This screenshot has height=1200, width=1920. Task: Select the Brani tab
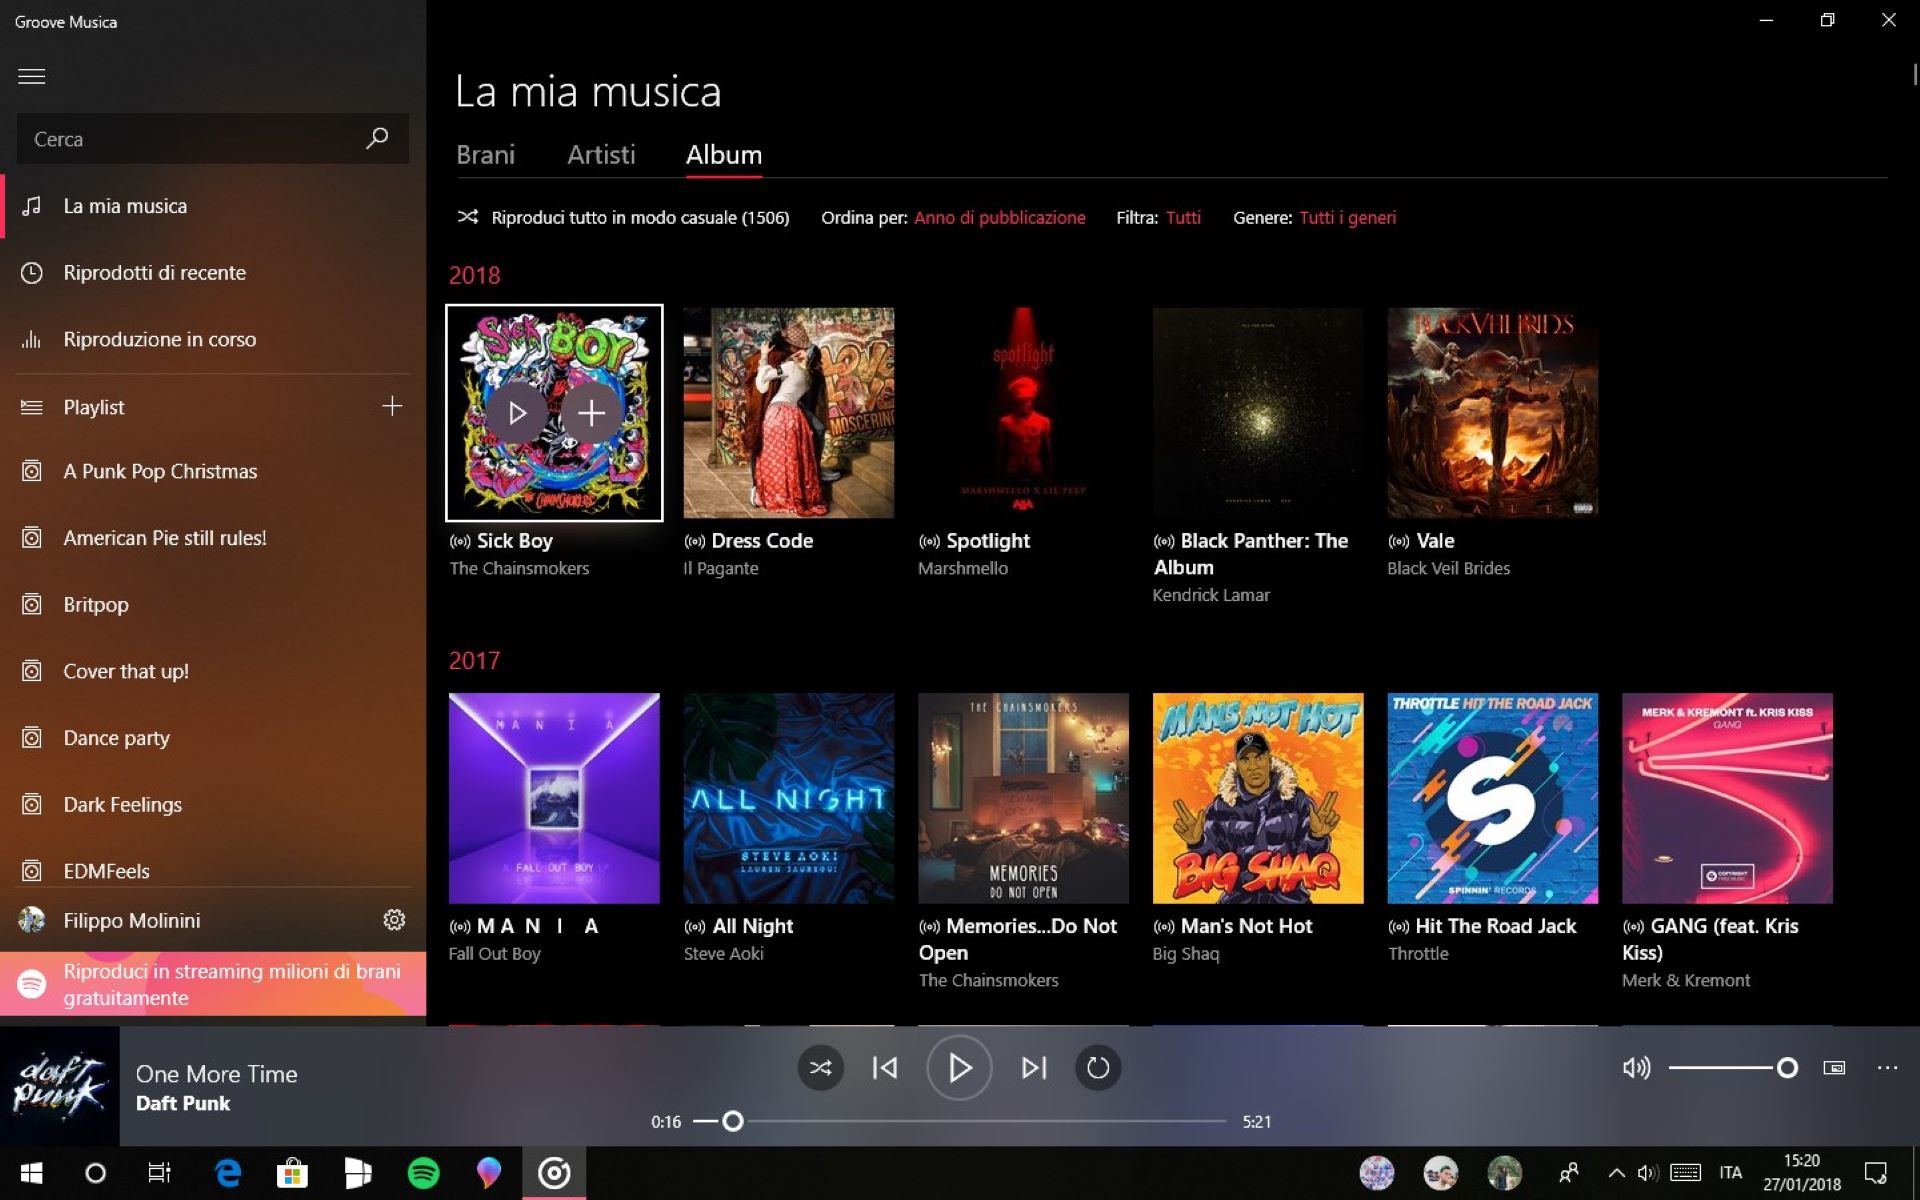(x=485, y=153)
